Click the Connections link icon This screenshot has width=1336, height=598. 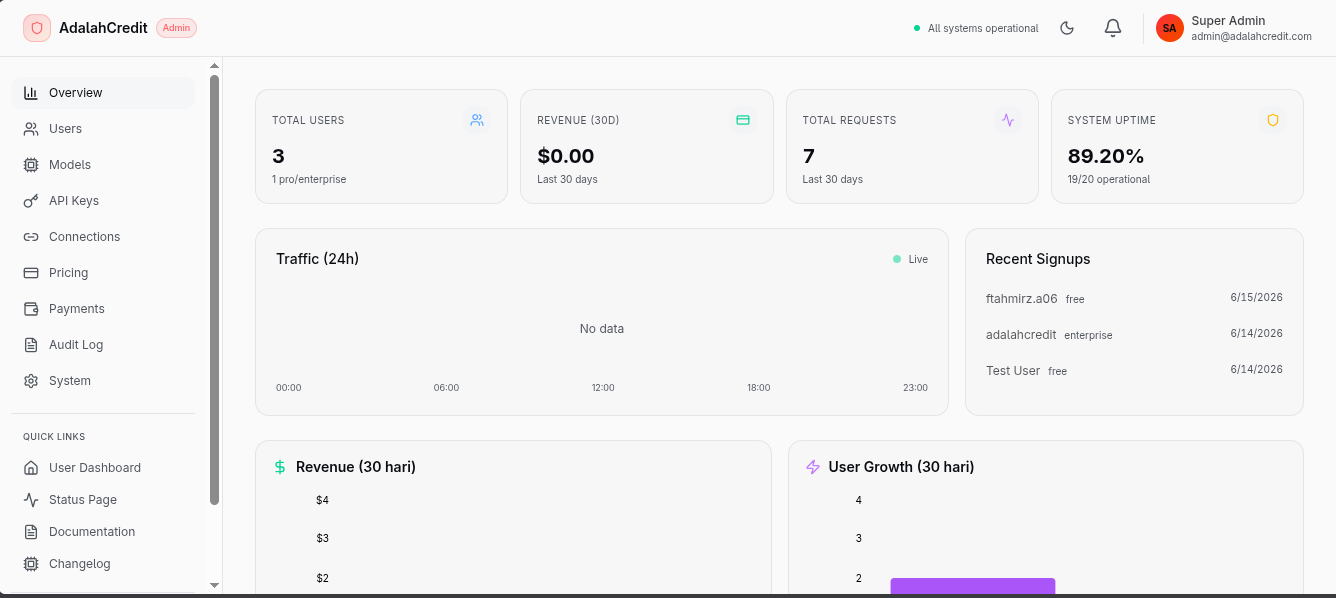31,237
